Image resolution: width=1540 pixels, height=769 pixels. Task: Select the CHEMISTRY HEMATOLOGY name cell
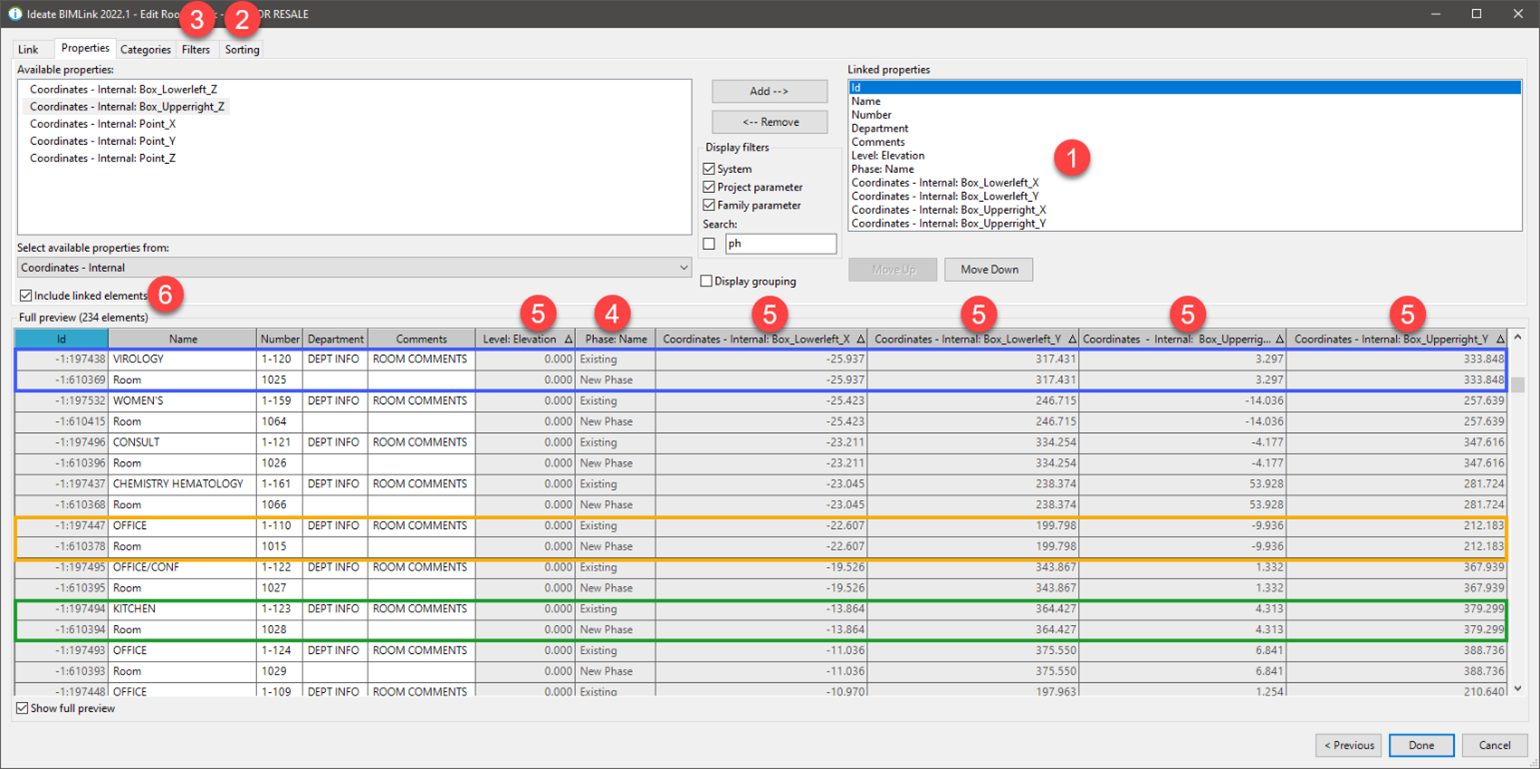183,483
